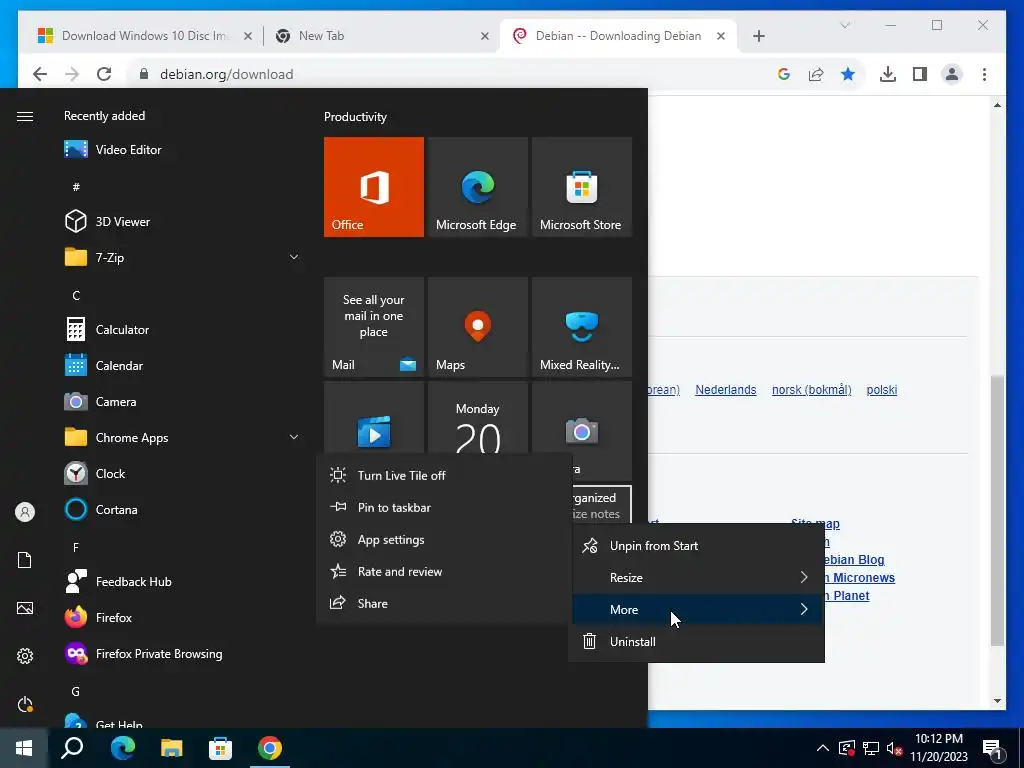Click the Office tile
The image size is (1024, 768).
coord(374,187)
